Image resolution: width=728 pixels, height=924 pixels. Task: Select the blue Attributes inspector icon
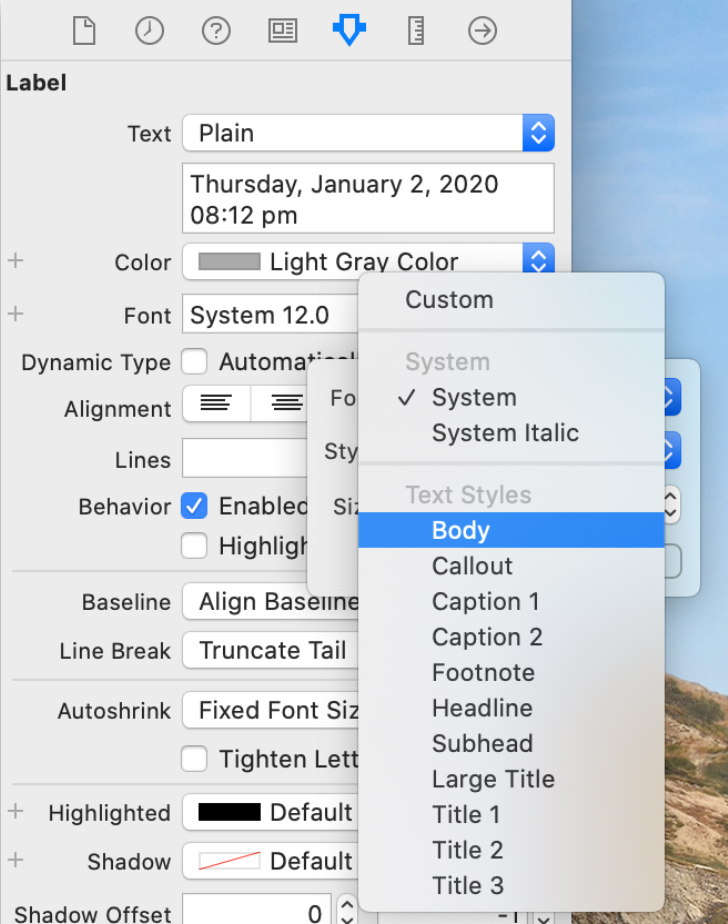tap(348, 30)
